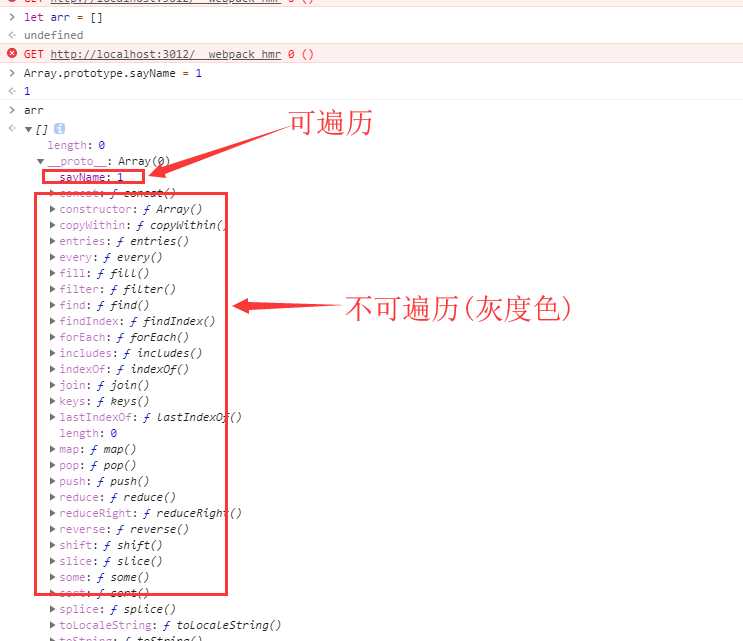This screenshot has height=641, width=743.
Task: Expand the push function entry
Action: click(53, 481)
